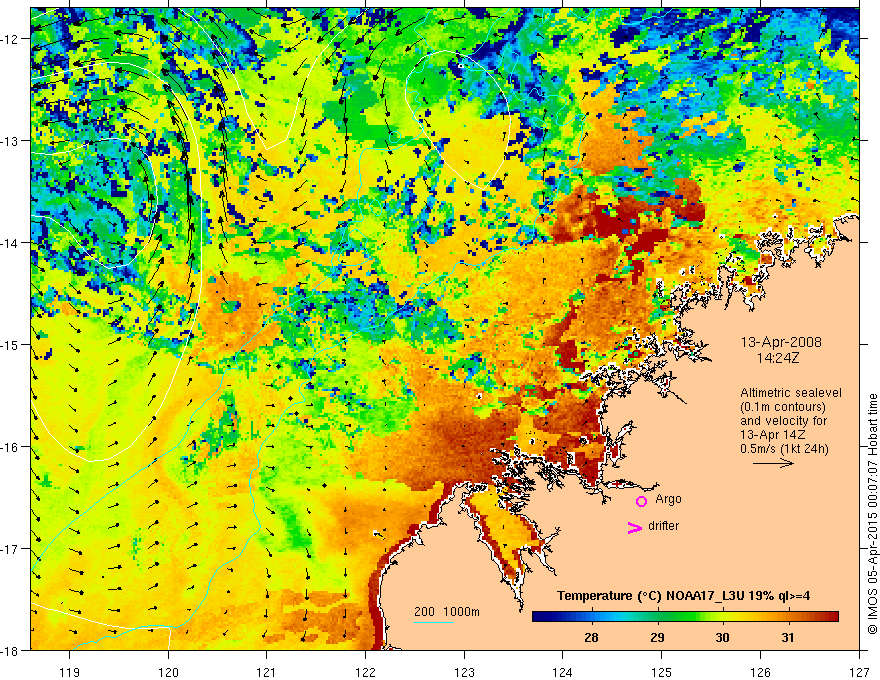Click the latitude axis label '-16'
This screenshot has width=880, height=680.
(10, 447)
